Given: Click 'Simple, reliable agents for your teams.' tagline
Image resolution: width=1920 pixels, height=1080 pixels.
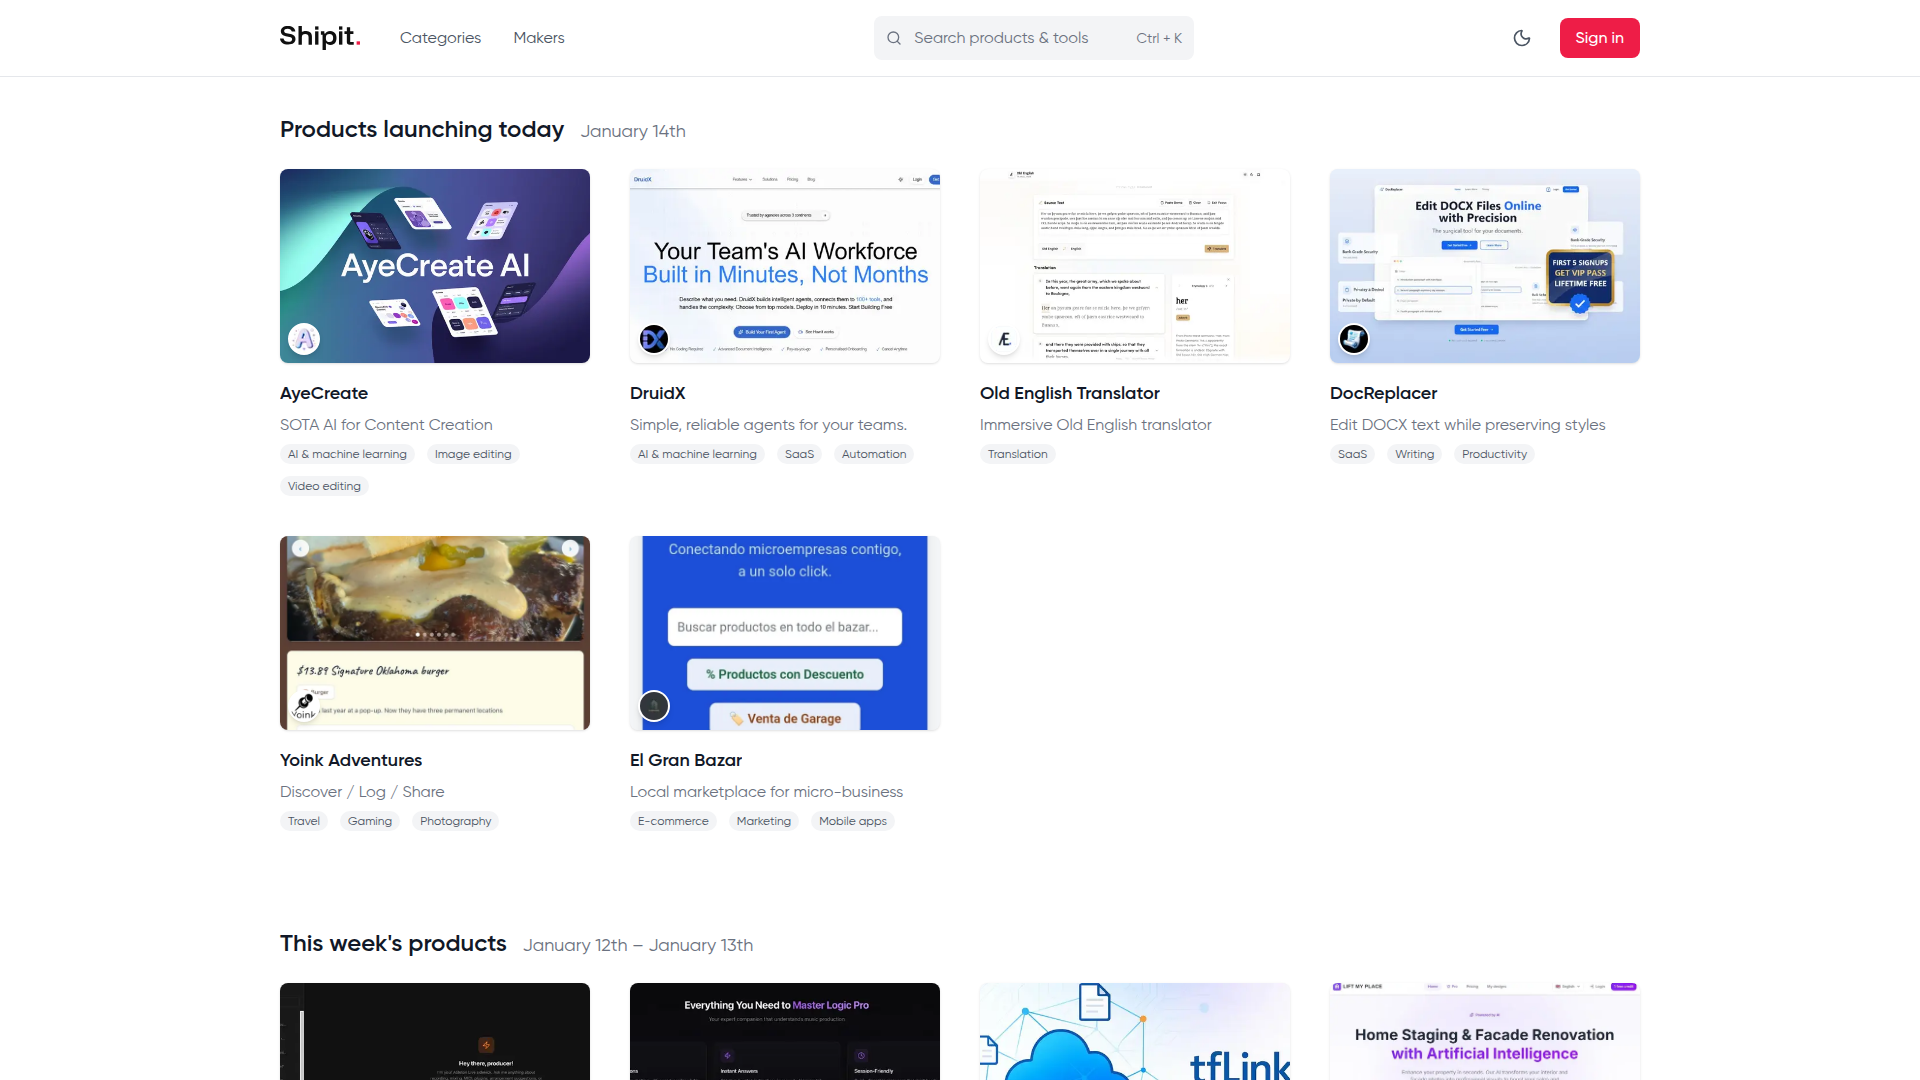Looking at the screenshot, I should (768, 425).
